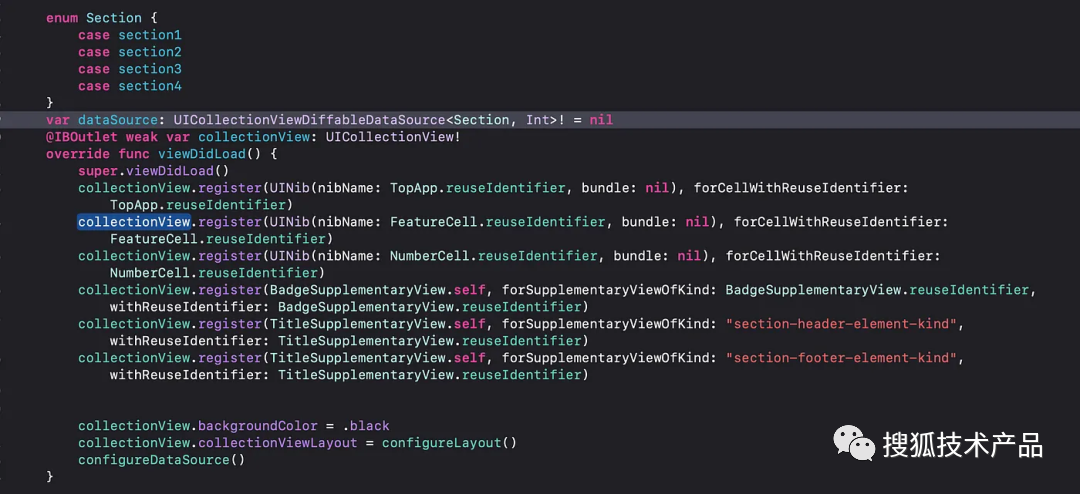Viewport: 1080px width, 494px height.
Task: Click "FeatureCell" in the nibName argument
Action: point(433,222)
